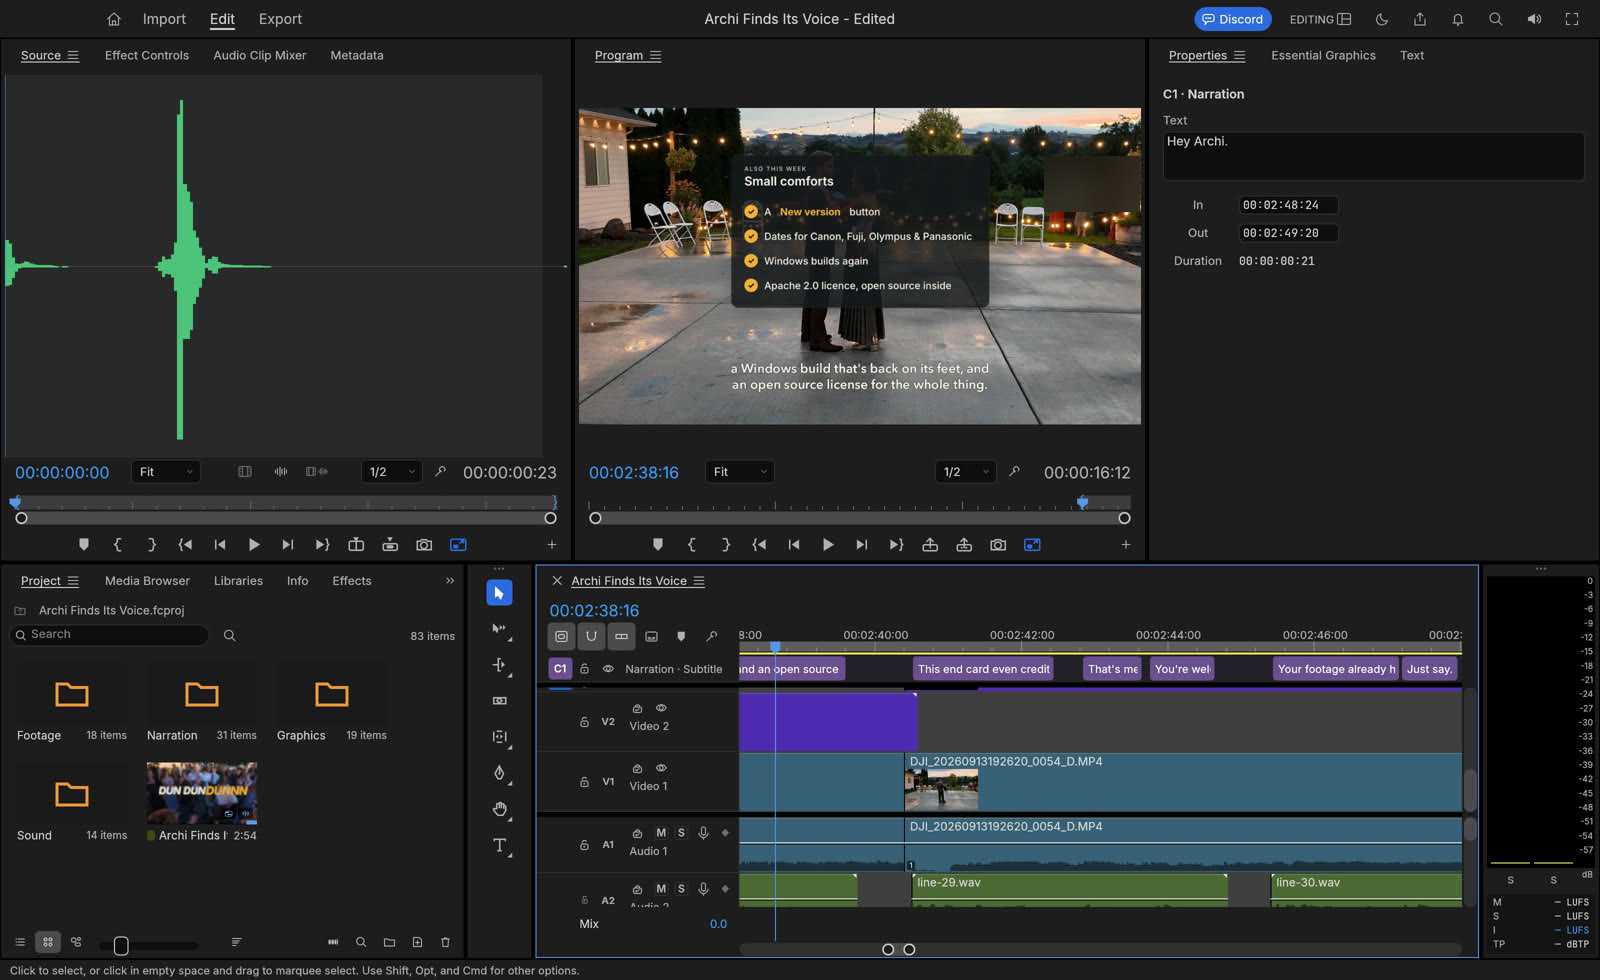1600x980 pixels.
Task: Click the Project panel Search field
Action: pos(110,635)
